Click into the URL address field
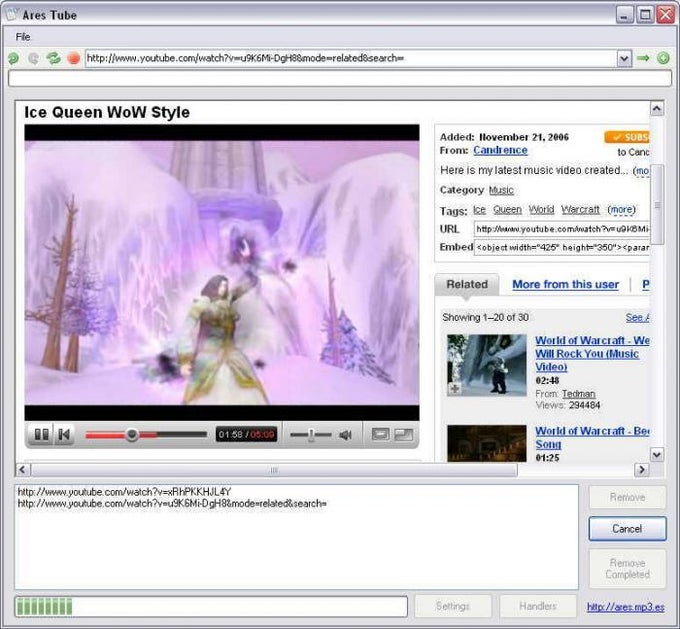The image size is (680, 629). pyautogui.click(x=351, y=58)
